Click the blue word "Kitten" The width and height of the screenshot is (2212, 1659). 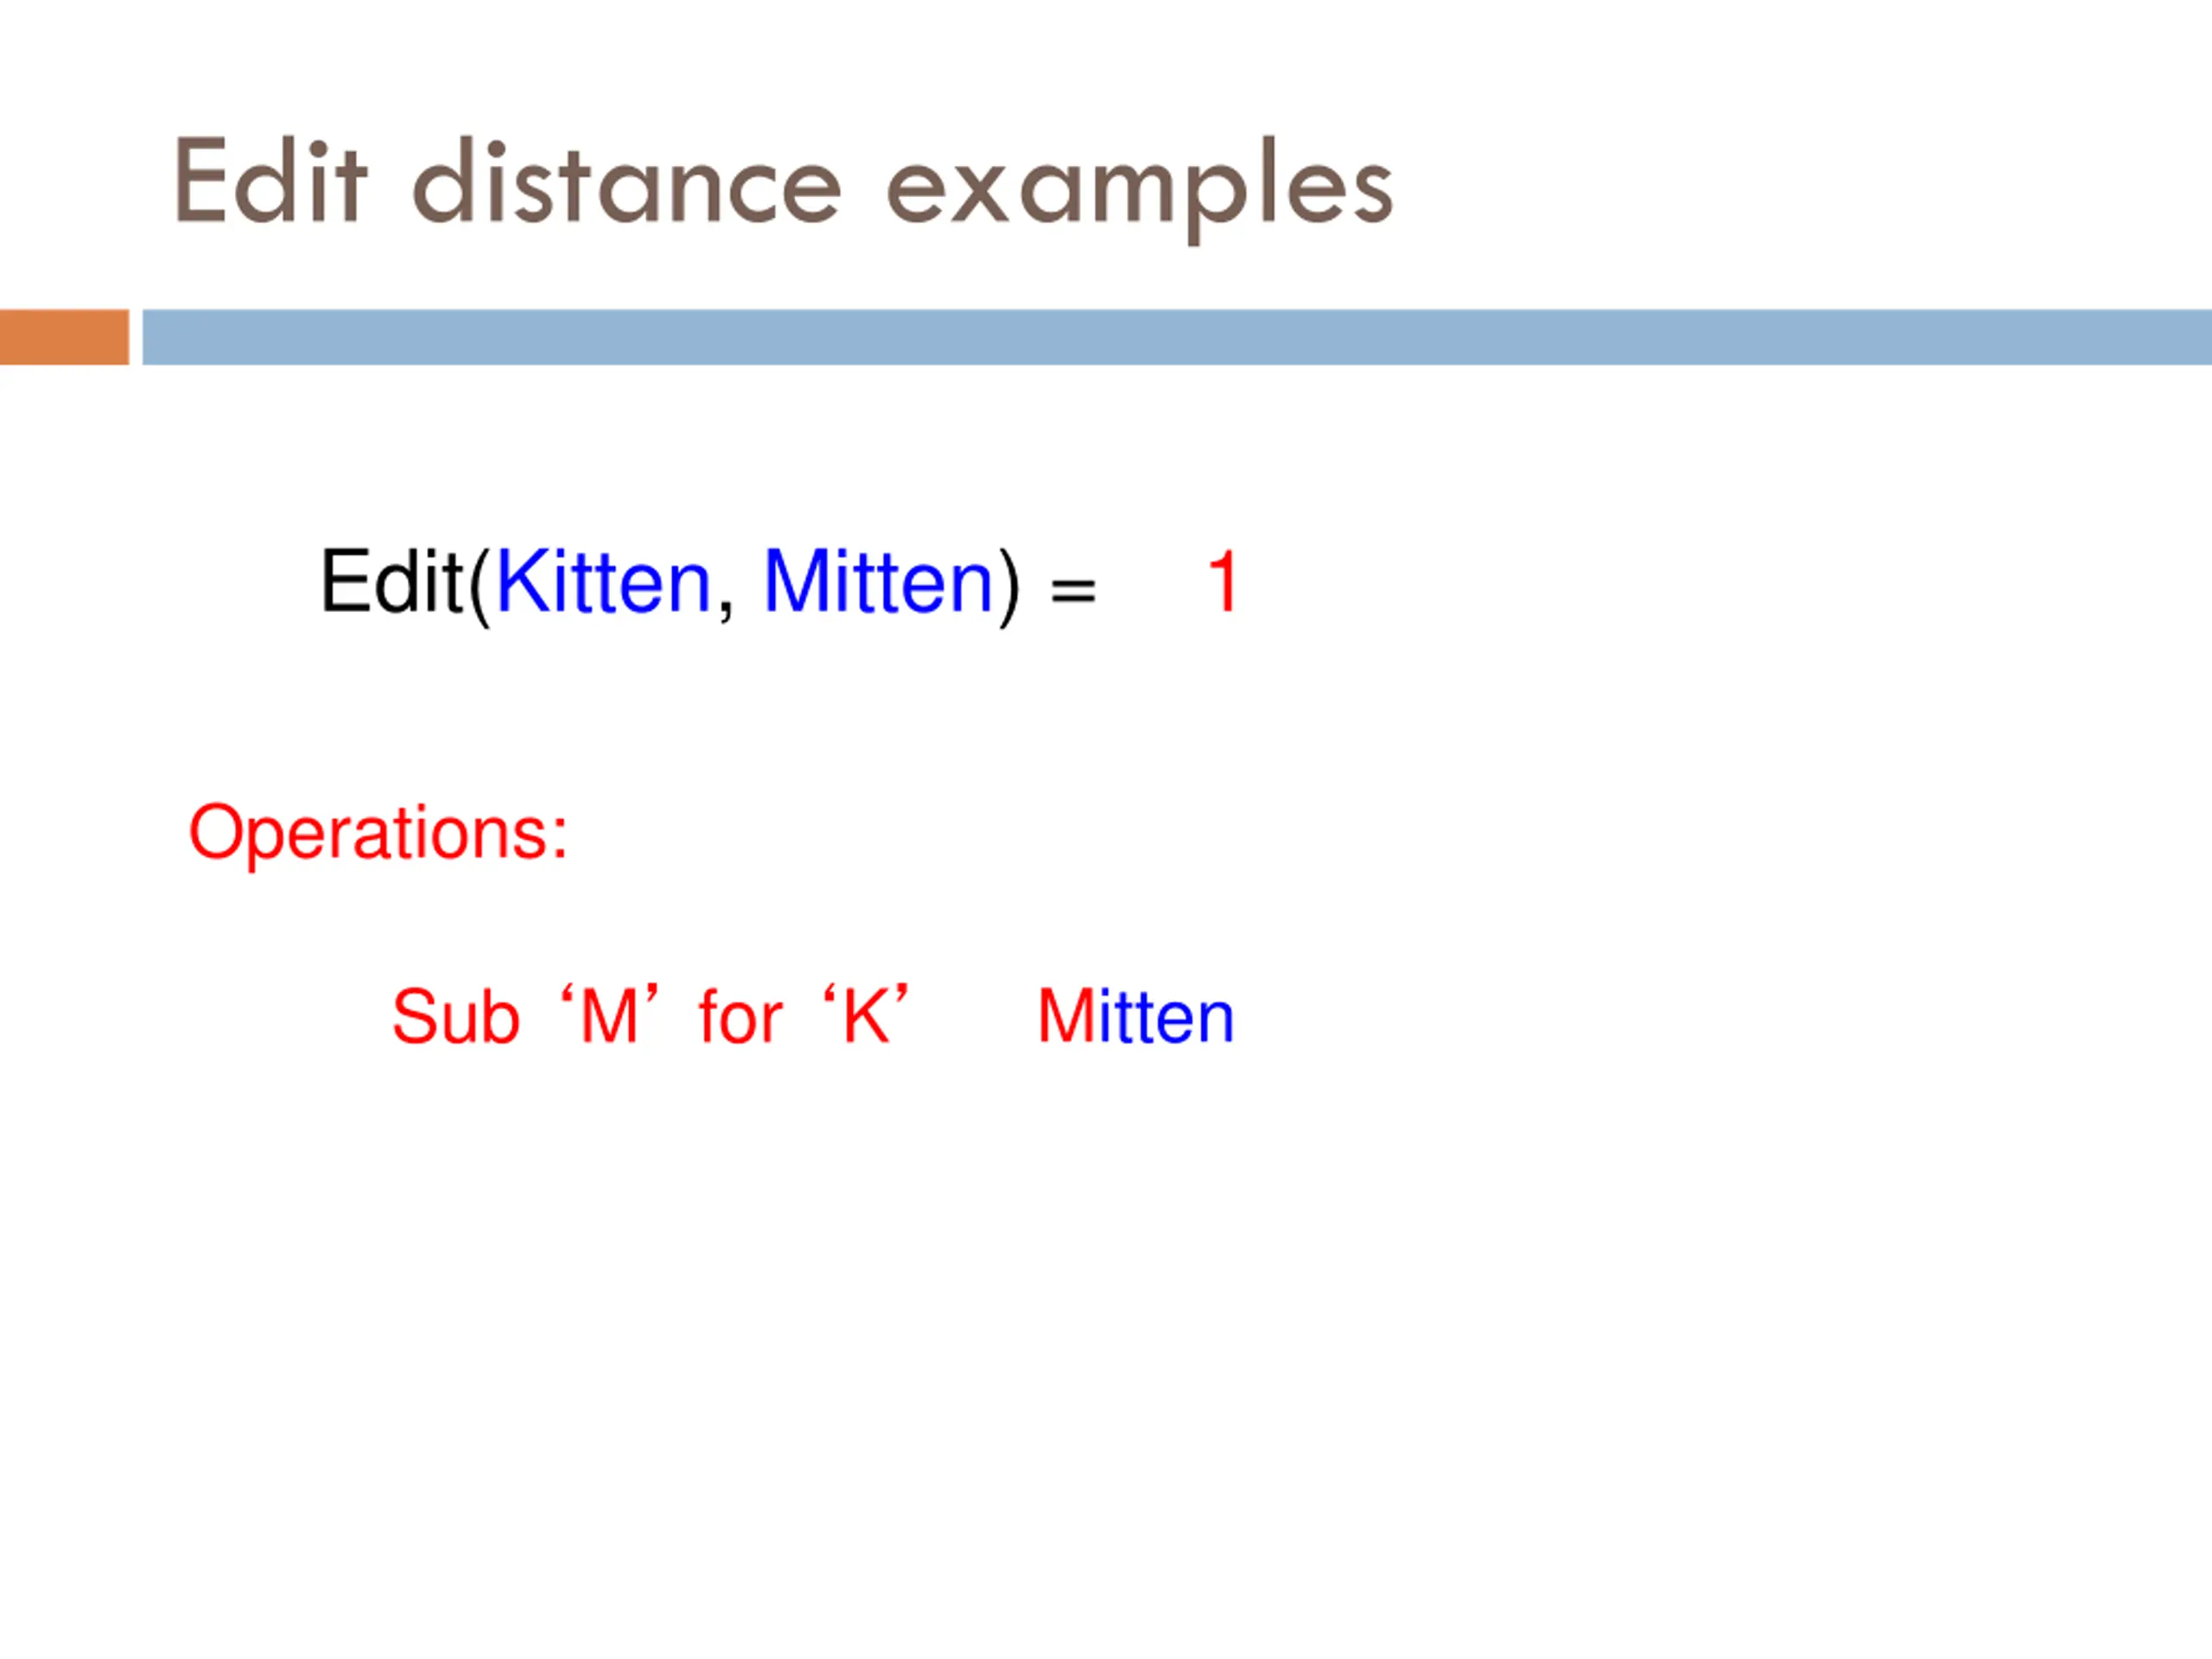pos(603,581)
